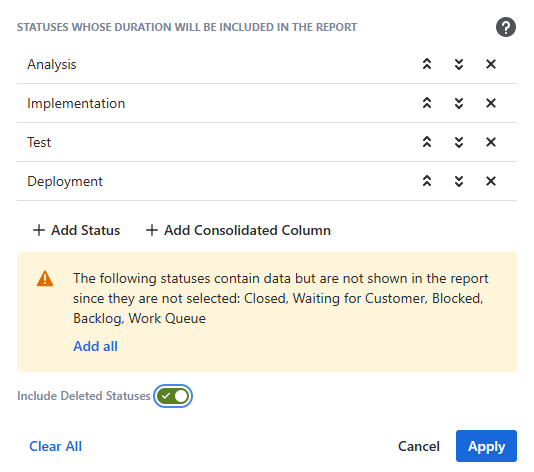
Task: Move Implementation status up
Action: (x=427, y=103)
